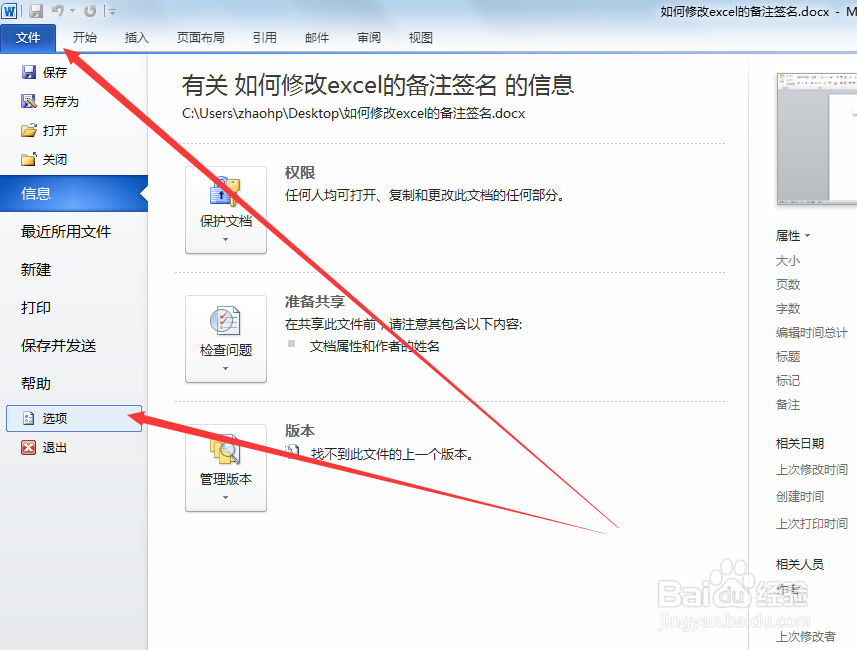Switch to the 页面布局 ribbon tab
The height and width of the screenshot is (650, 857).
(x=201, y=38)
